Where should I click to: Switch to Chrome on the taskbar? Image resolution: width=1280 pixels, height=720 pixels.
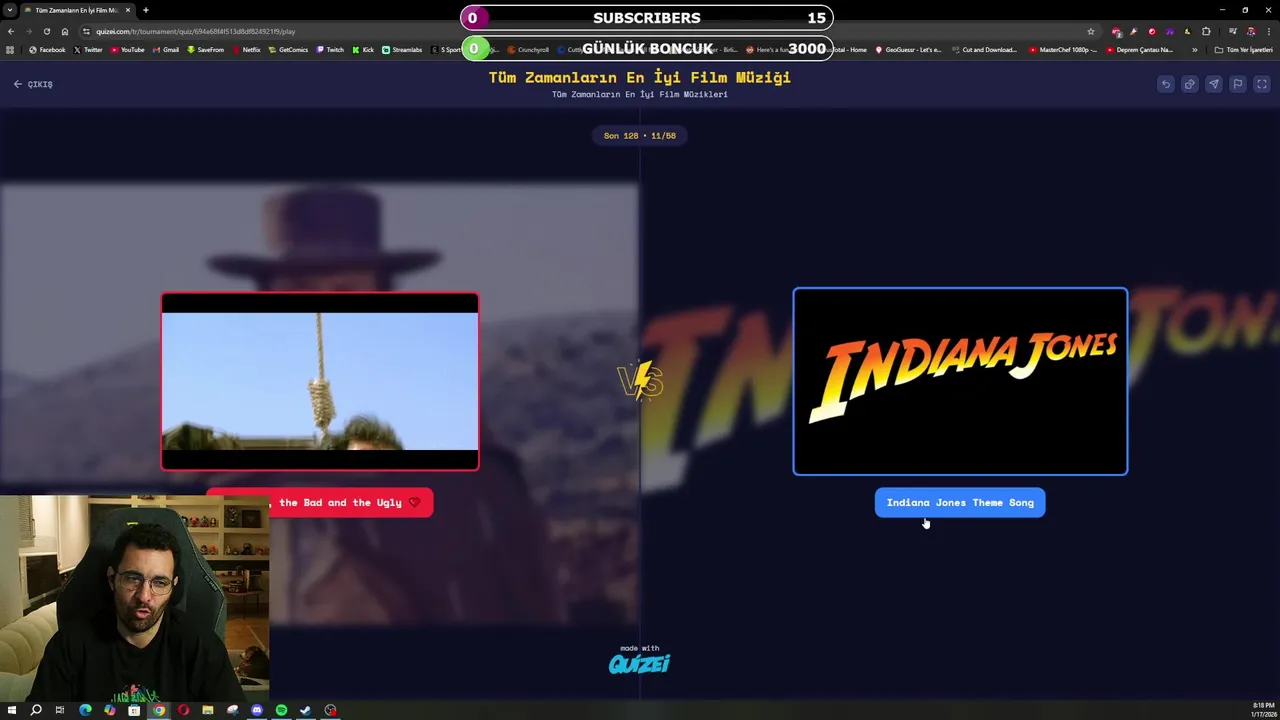click(159, 710)
